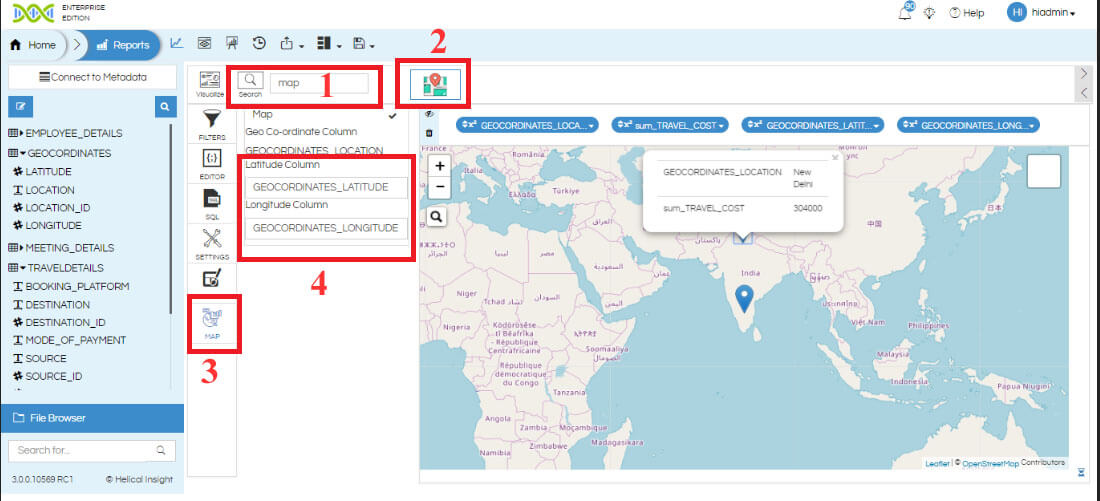
Task: Click the eye preview icon in the top toolbar
Action: pos(204,44)
